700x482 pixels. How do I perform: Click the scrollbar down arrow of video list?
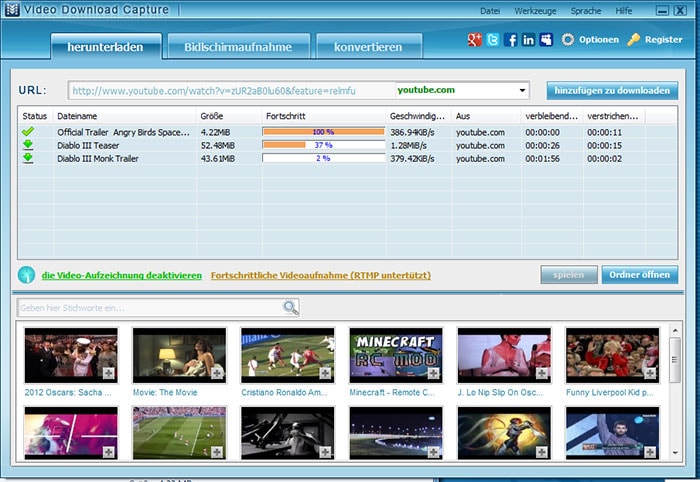tap(675, 453)
